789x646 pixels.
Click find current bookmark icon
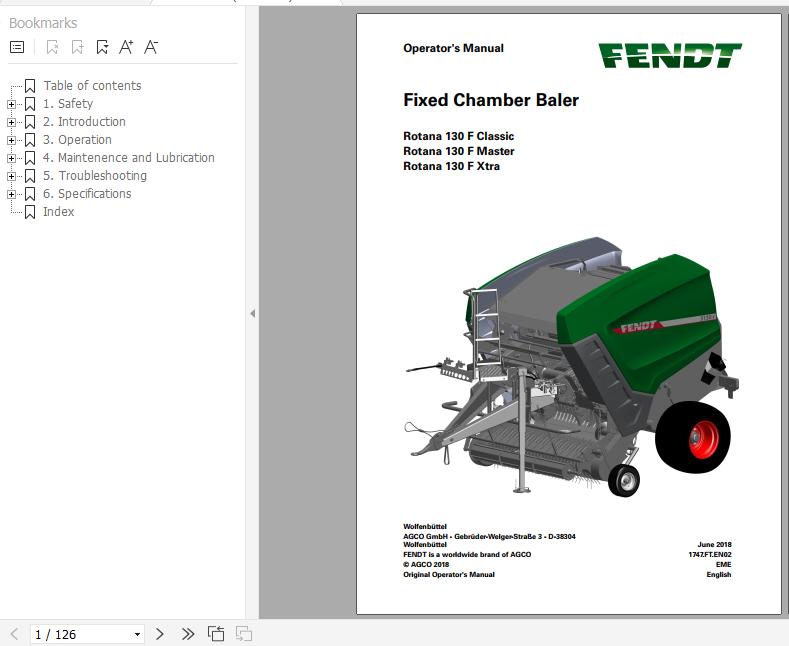coord(102,47)
